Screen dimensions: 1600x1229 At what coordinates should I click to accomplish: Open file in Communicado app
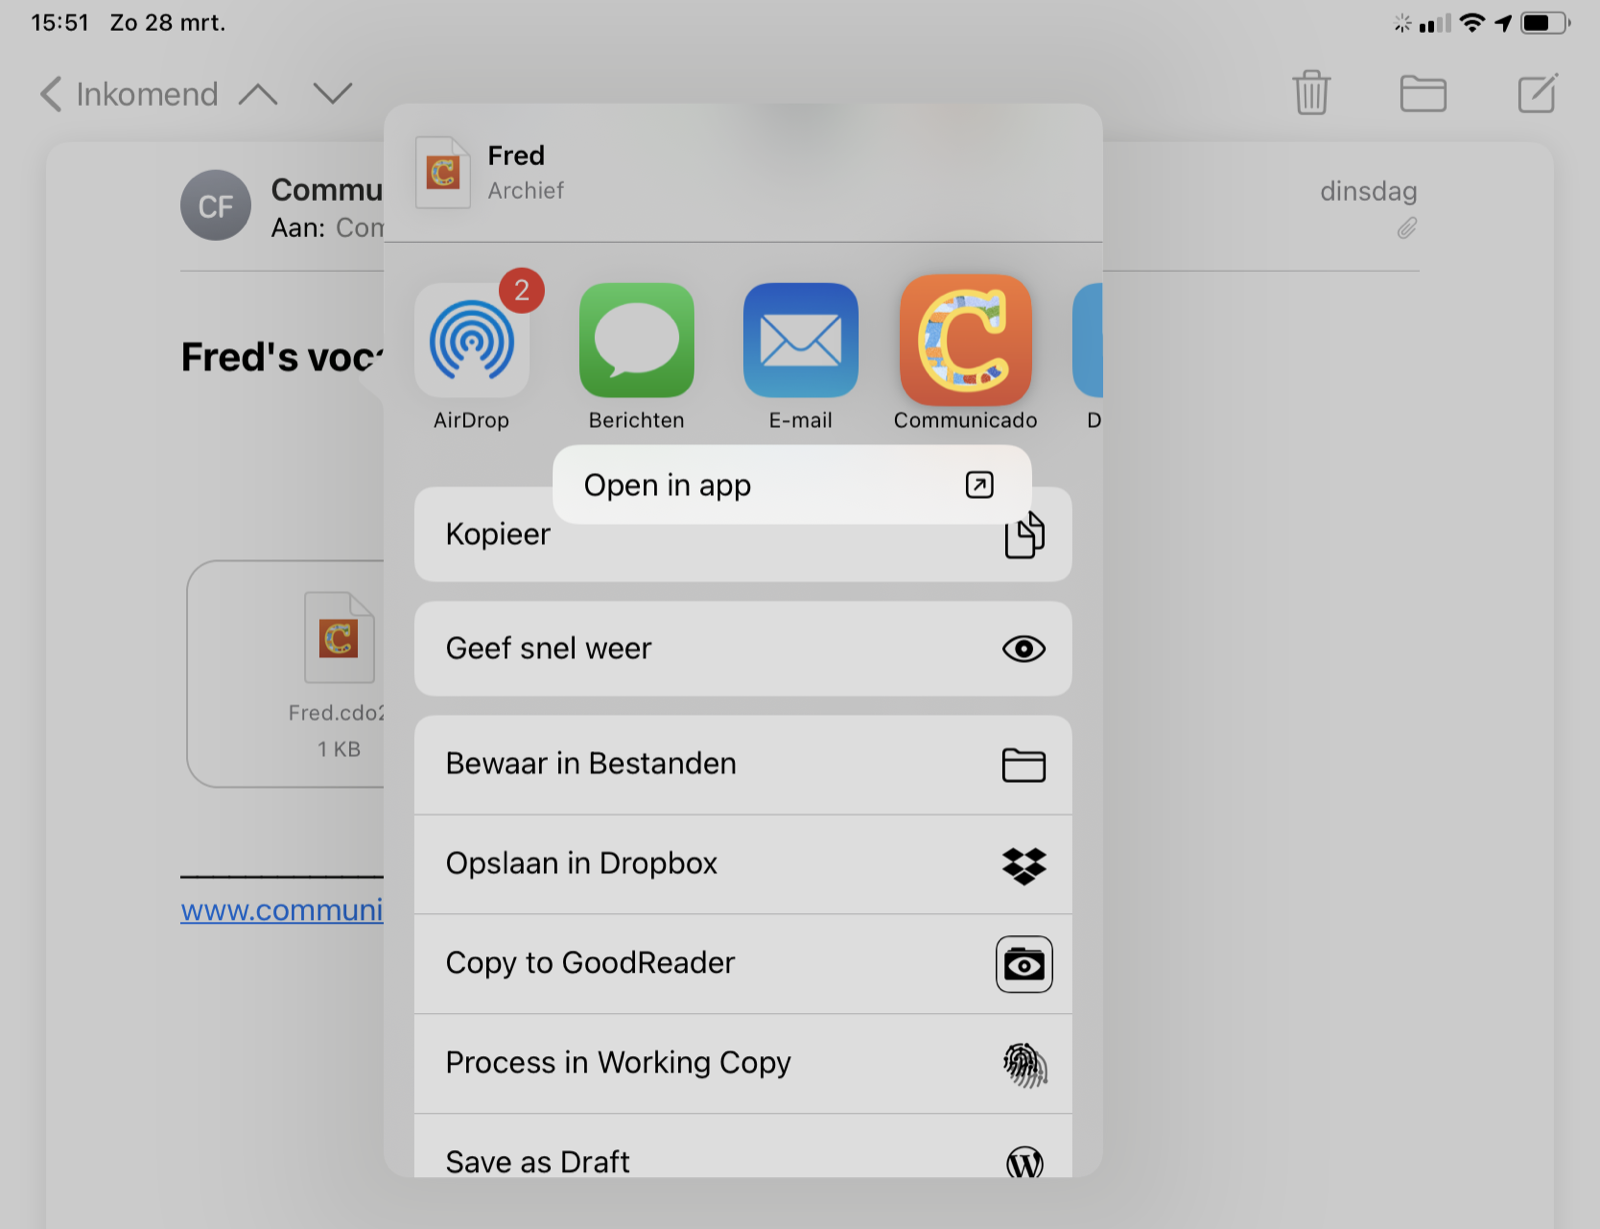click(965, 340)
